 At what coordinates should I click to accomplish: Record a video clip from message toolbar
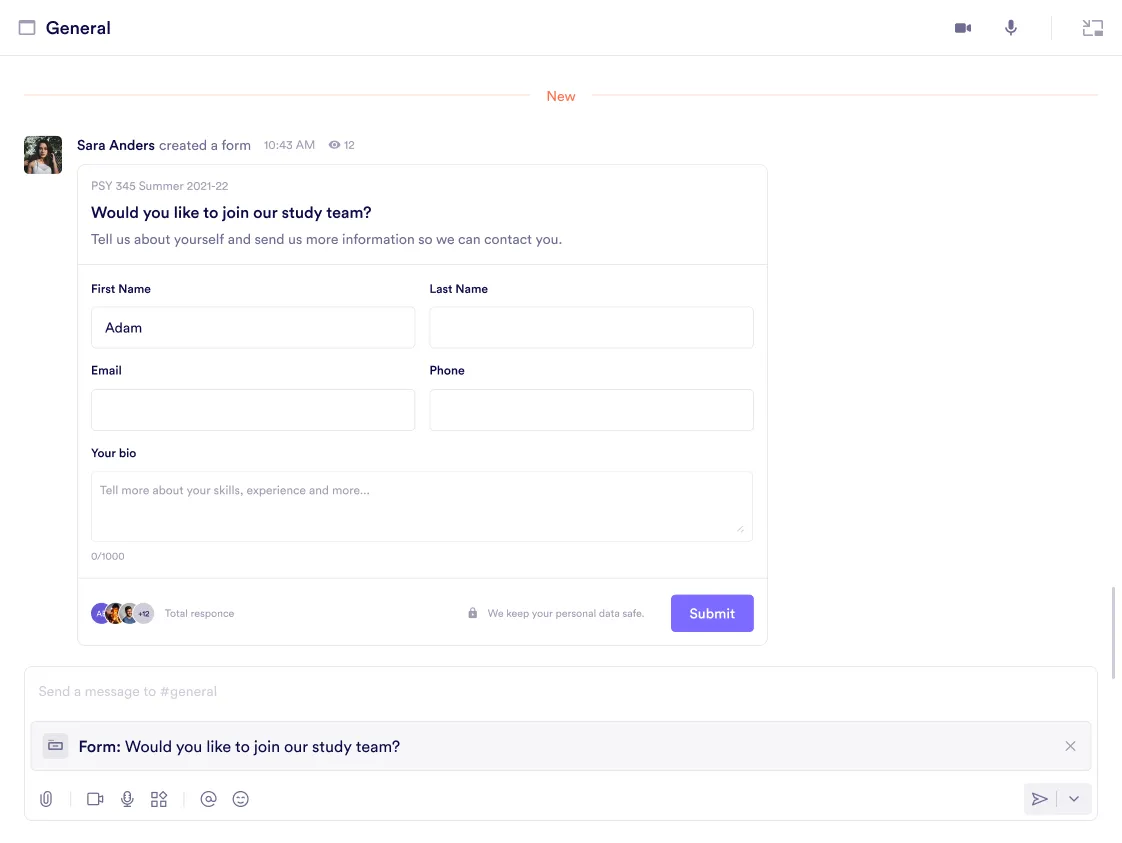pyautogui.click(x=95, y=799)
